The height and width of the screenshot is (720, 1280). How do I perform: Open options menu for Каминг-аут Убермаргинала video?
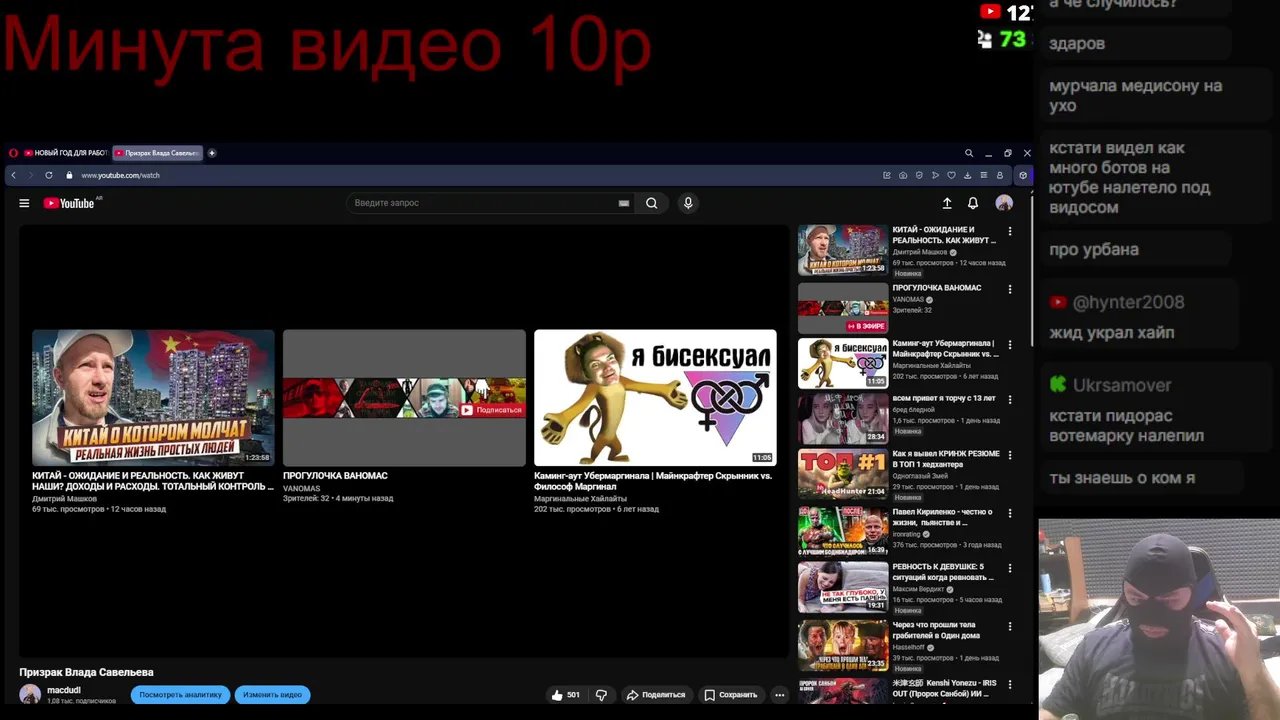1010,344
